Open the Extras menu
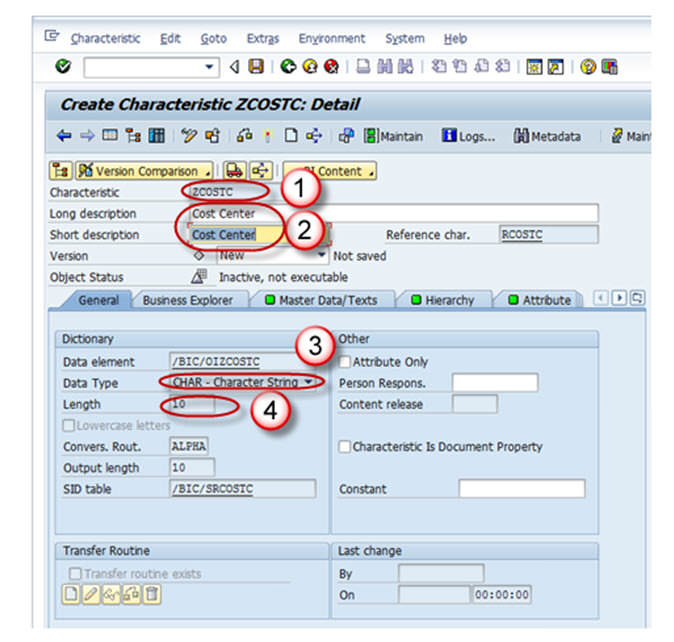The width and height of the screenshot is (674, 642). coord(263,38)
